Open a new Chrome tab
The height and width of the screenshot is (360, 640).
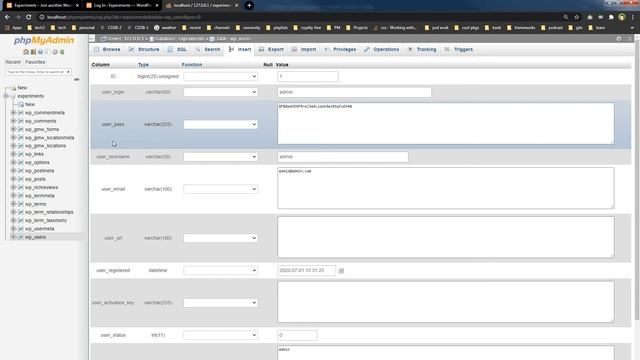click(x=249, y=6)
